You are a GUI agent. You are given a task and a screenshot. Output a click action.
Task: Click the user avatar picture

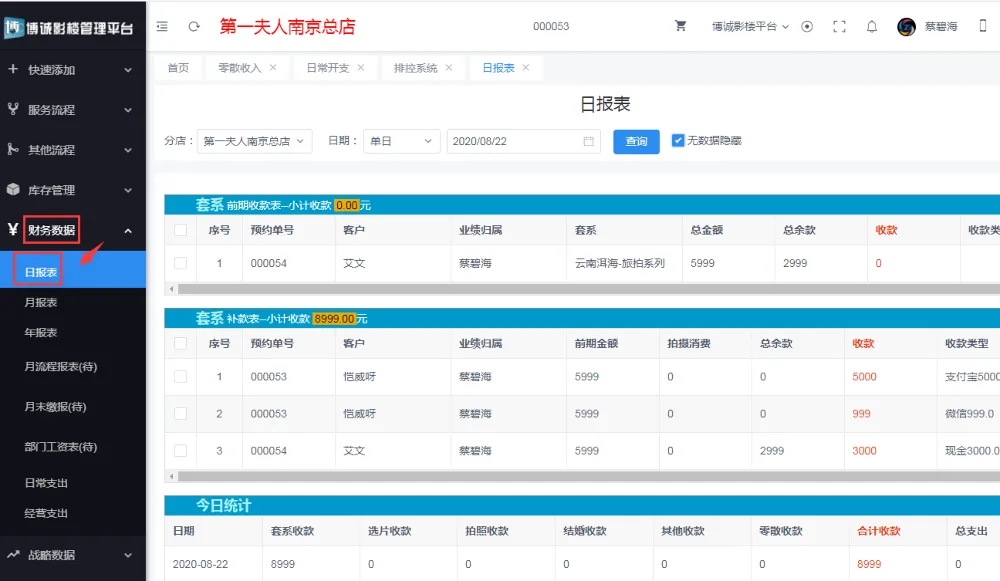click(x=906, y=27)
